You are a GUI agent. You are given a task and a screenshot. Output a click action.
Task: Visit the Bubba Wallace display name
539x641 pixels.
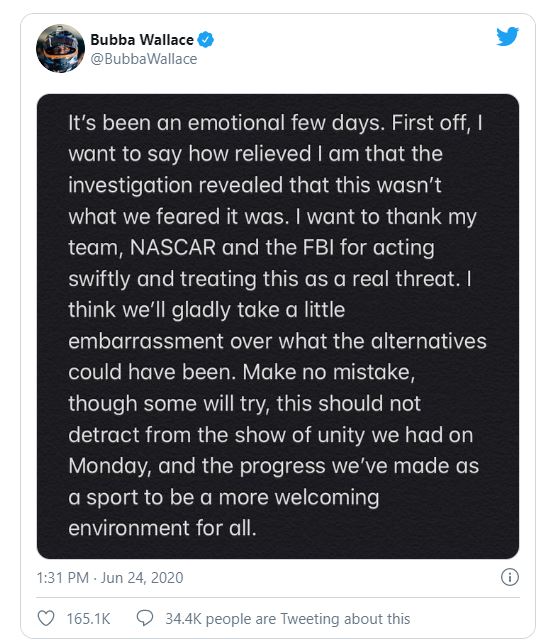tap(141, 40)
